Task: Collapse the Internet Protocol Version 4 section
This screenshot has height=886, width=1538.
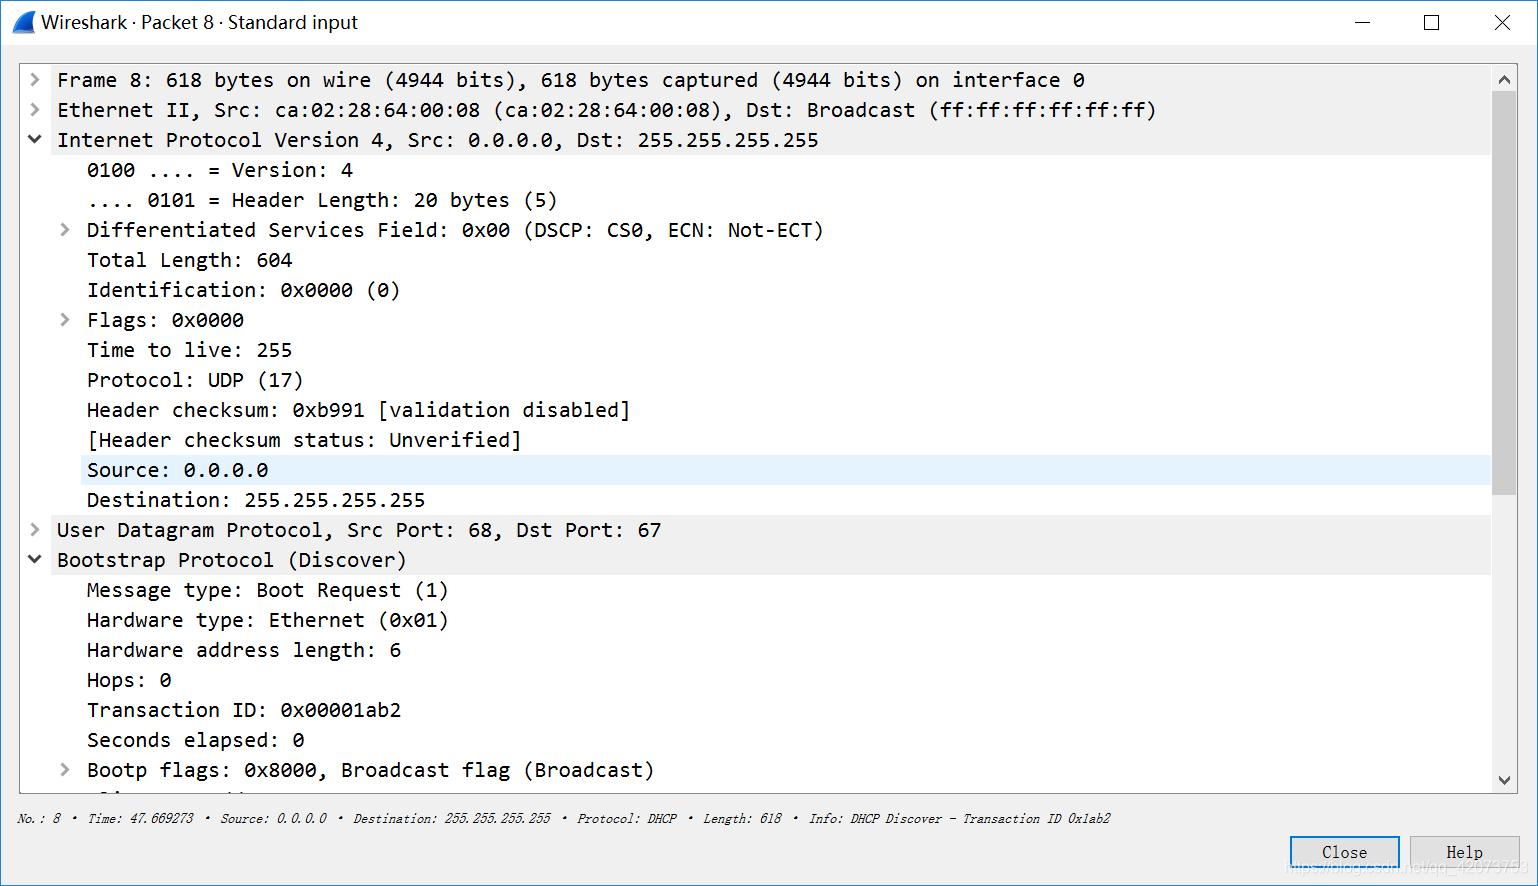Action: 35,140
